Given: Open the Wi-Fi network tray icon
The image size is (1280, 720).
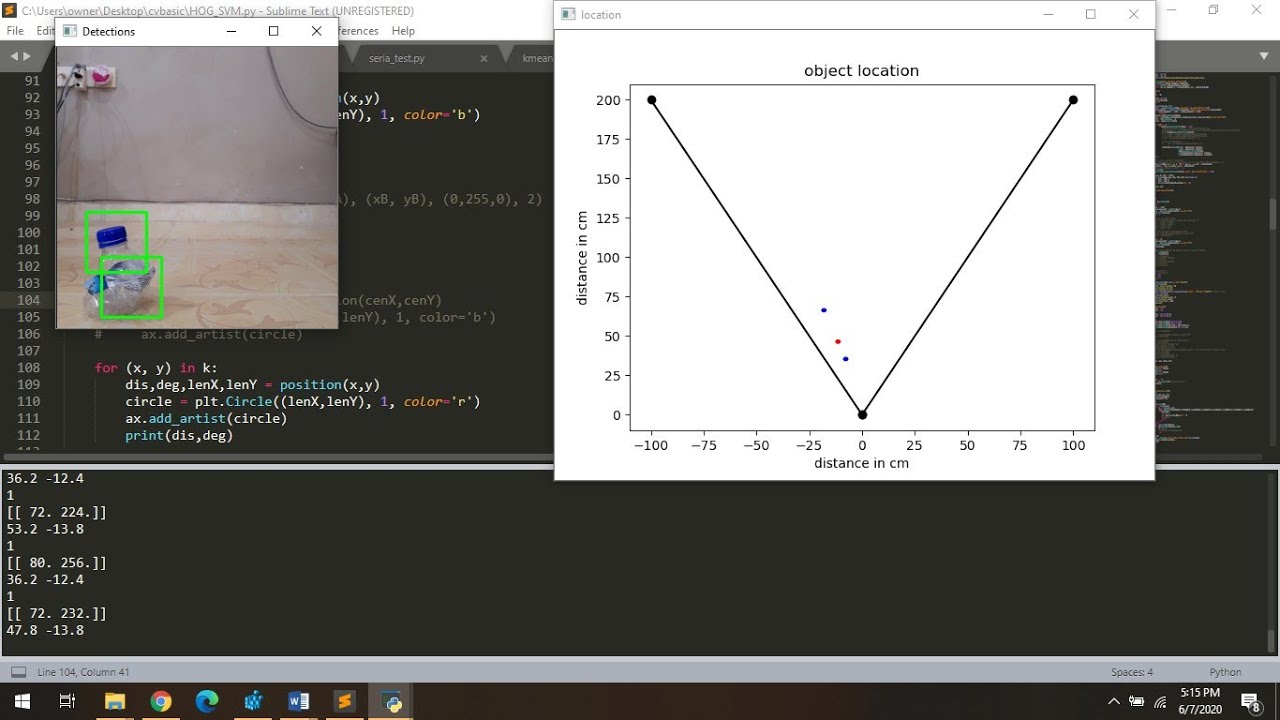Looking at the screenshot, I should pos(1161,701).
